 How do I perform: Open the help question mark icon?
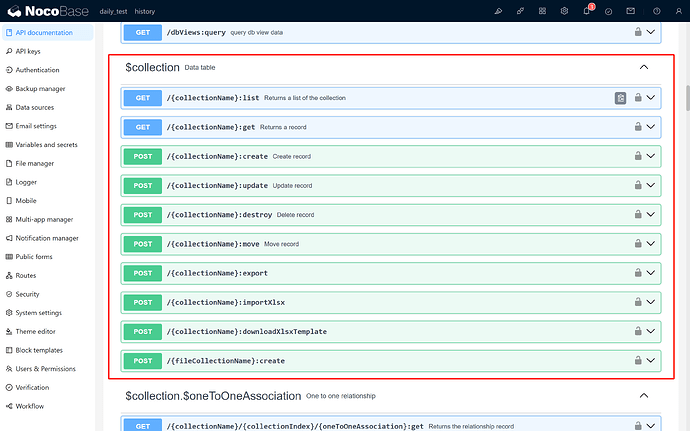(657, 11)
